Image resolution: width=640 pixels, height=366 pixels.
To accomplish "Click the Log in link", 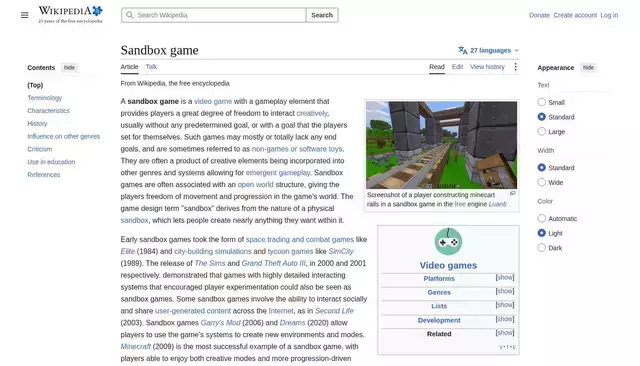I will [x=609, y=15].
